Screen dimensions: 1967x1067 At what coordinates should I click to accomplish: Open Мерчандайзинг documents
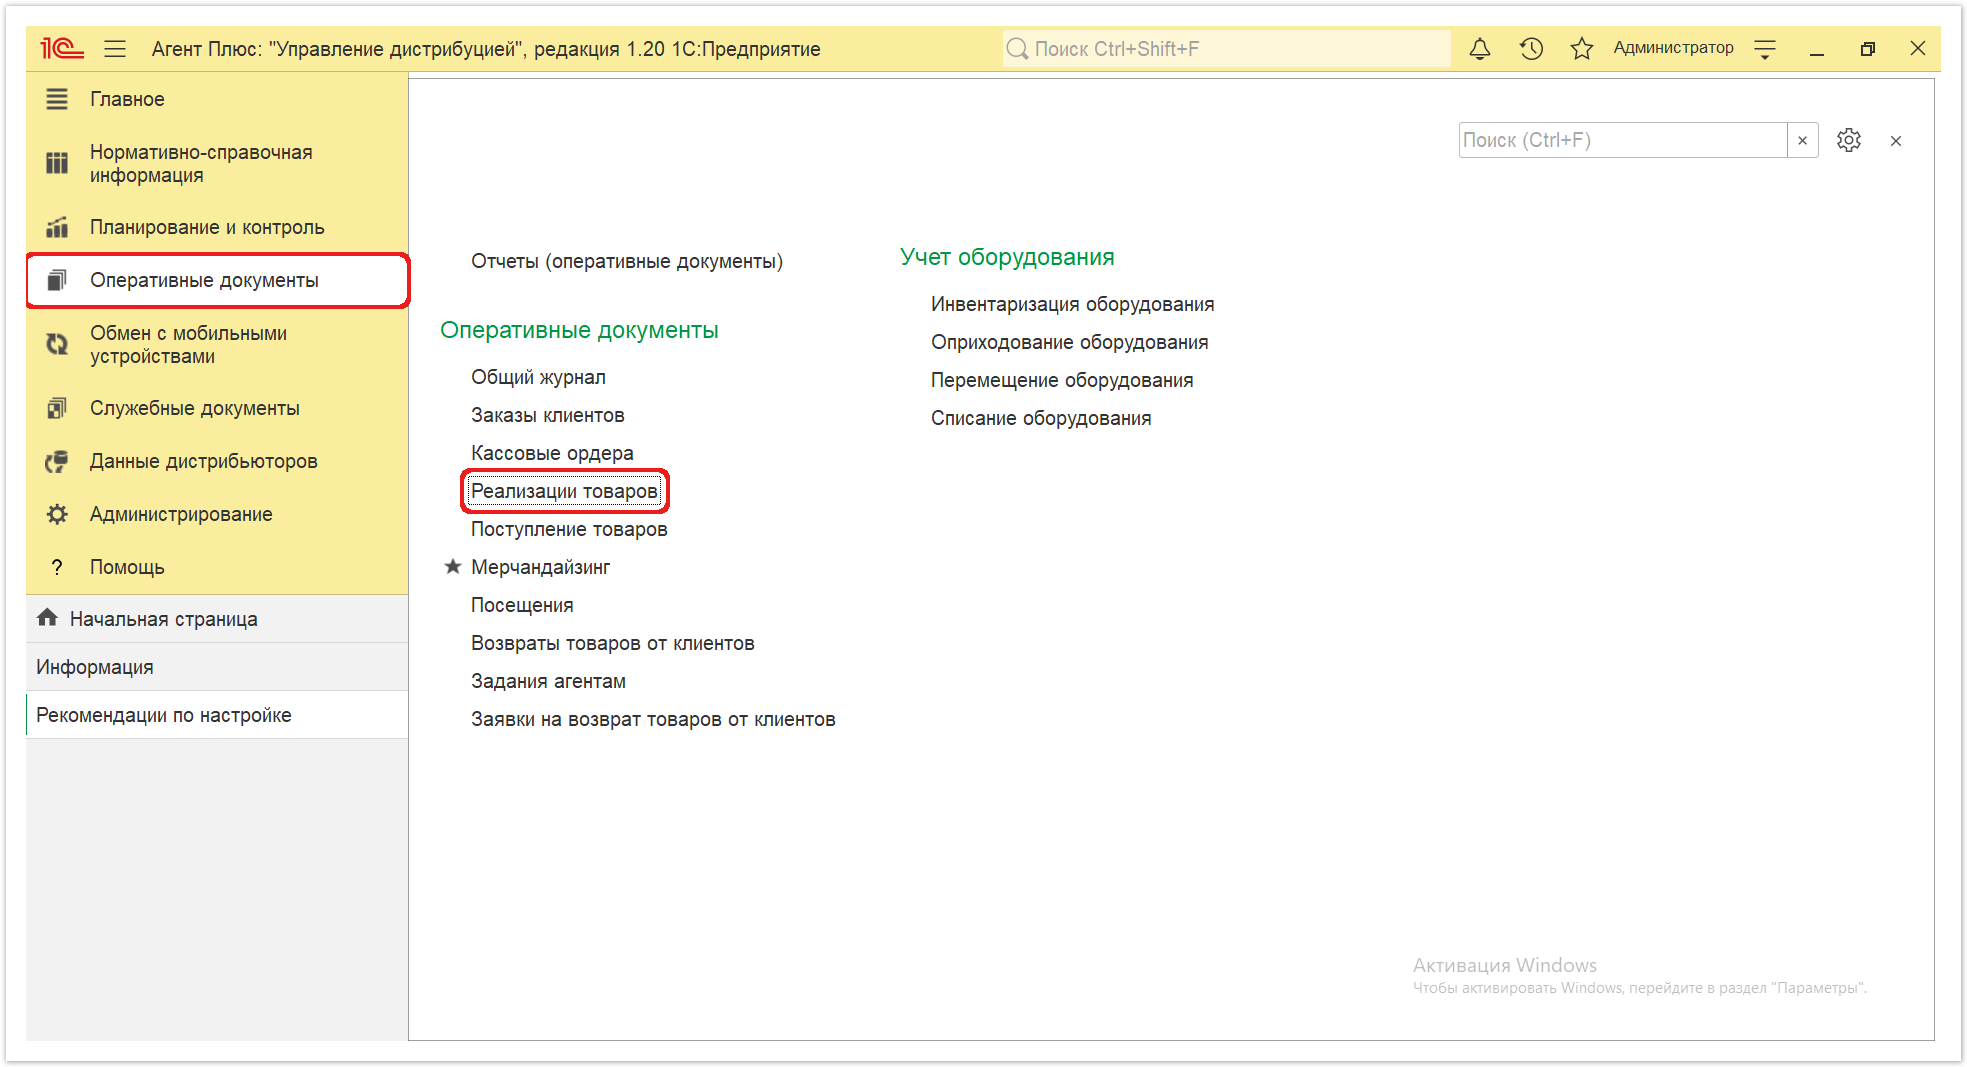point(540,567)
